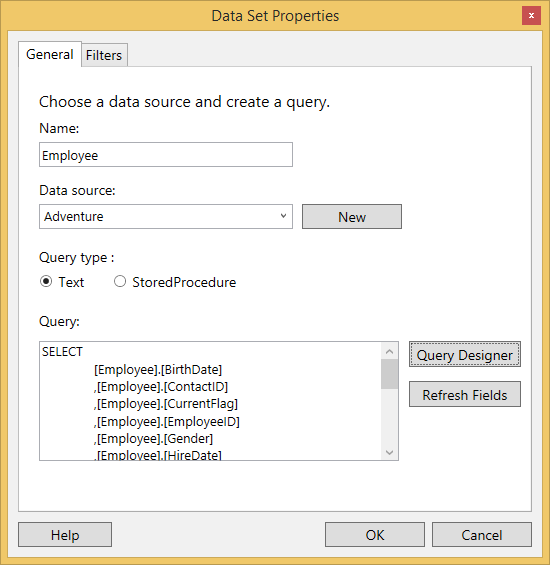550x565 pixels.
Task: Open the Data source dropdown showing Adventure
Action: coord(166,217)
